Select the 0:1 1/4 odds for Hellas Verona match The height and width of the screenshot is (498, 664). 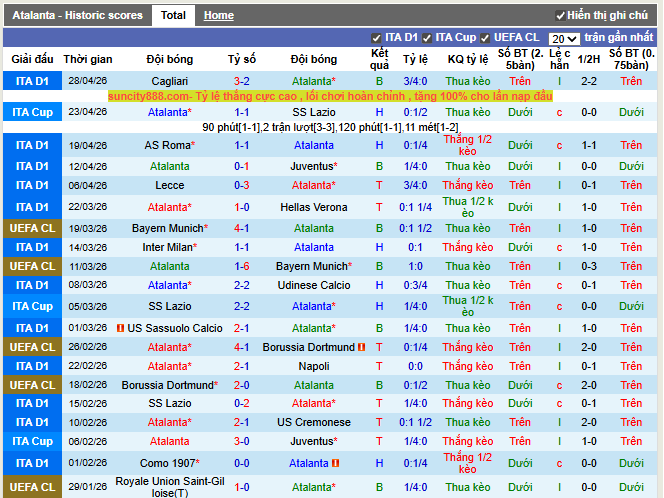tap(415, 207)
